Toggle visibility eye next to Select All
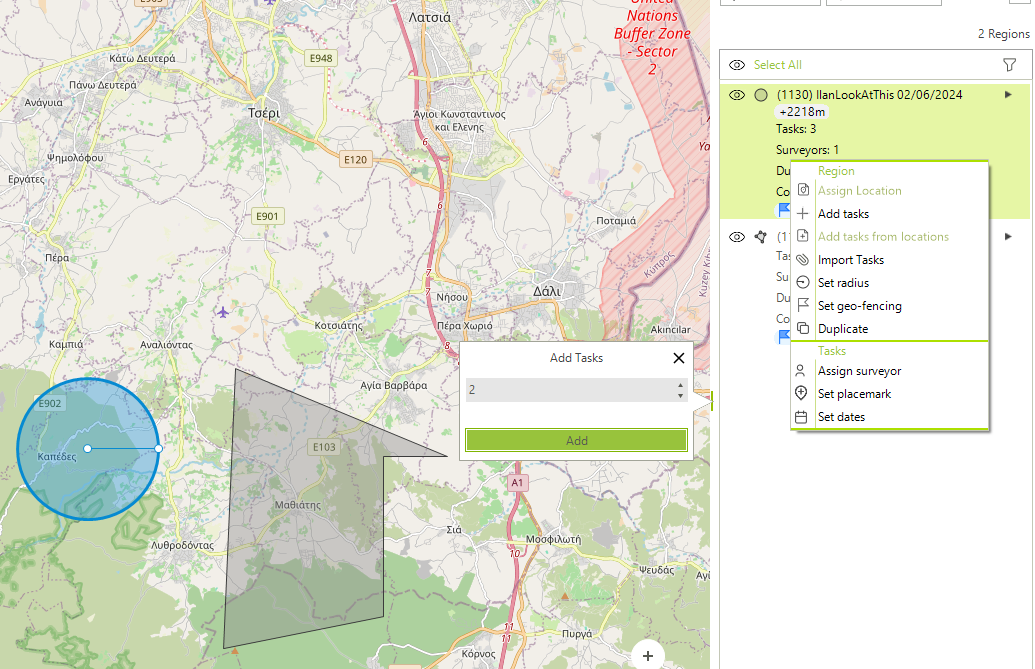Screen dimensions: 1035x669 (737, 64)
